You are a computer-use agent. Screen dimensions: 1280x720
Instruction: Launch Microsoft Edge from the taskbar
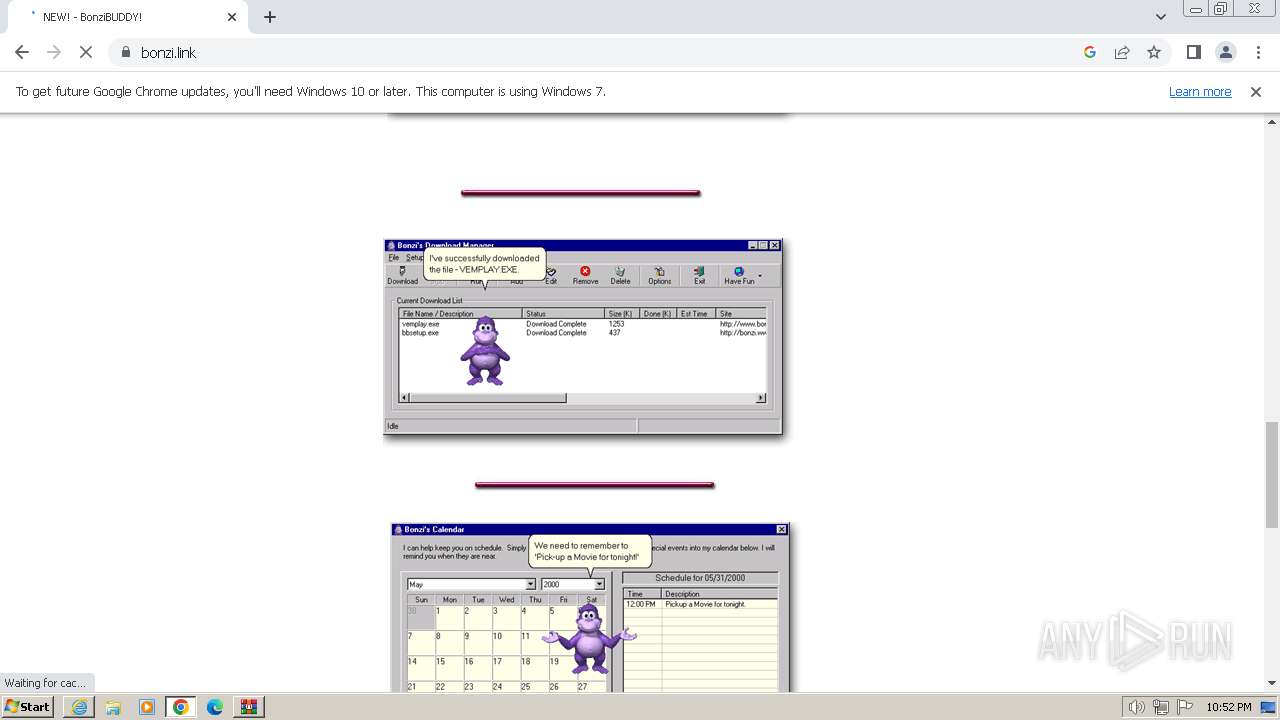point(215,707)
